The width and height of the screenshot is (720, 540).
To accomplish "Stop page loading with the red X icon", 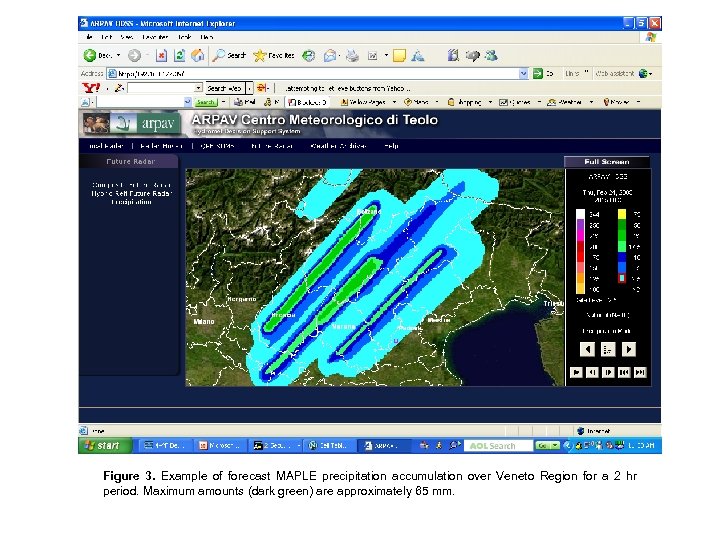I will click(x=161, y=56).
